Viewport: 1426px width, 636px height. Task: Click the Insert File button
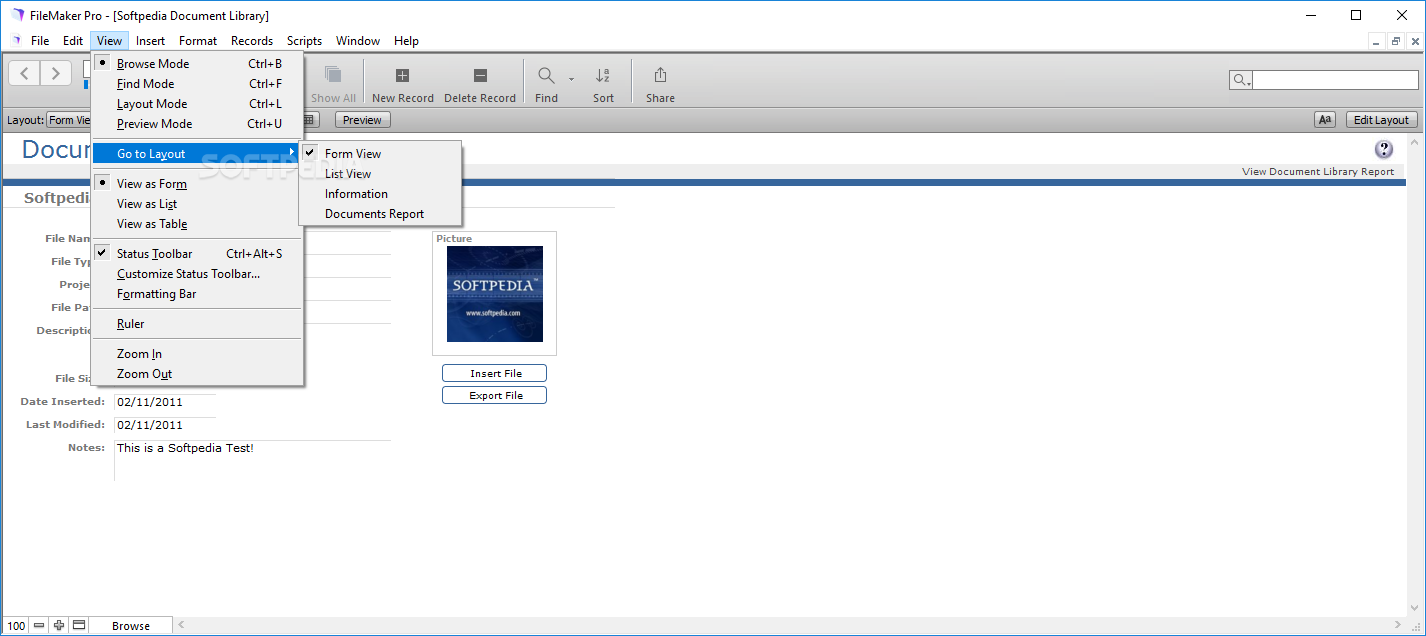495,373
